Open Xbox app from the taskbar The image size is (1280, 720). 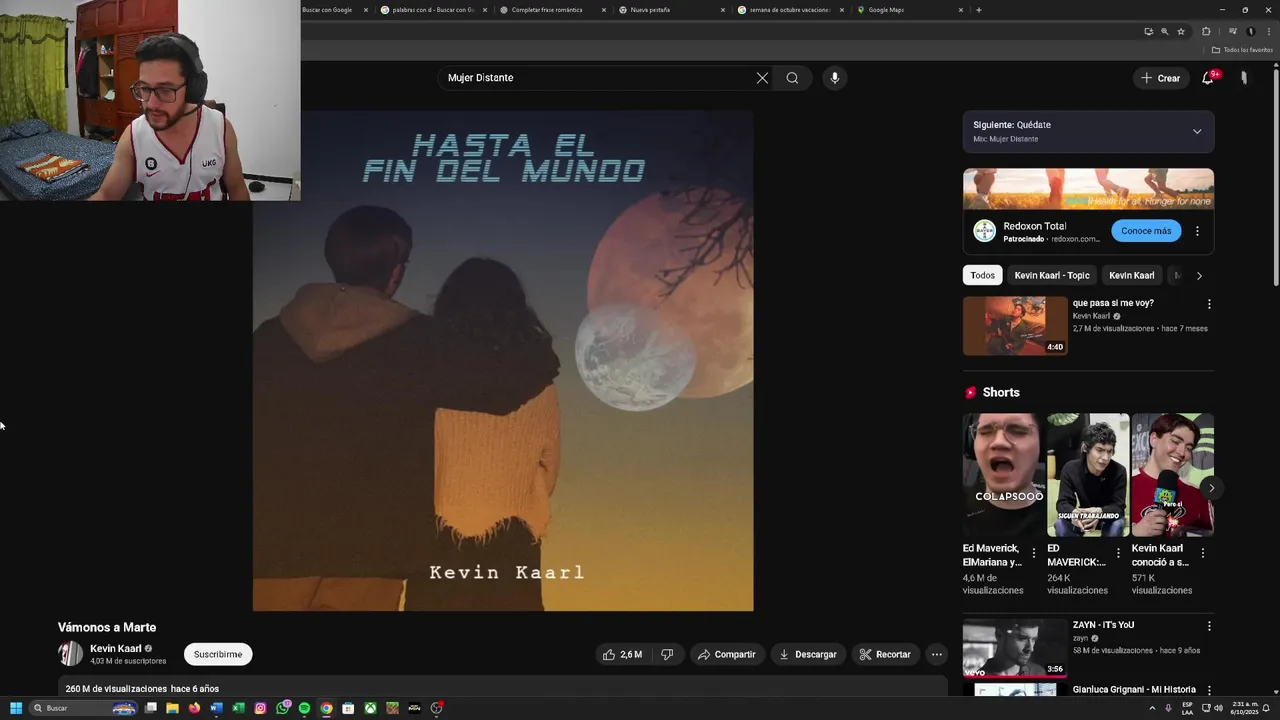click(370, 708)
